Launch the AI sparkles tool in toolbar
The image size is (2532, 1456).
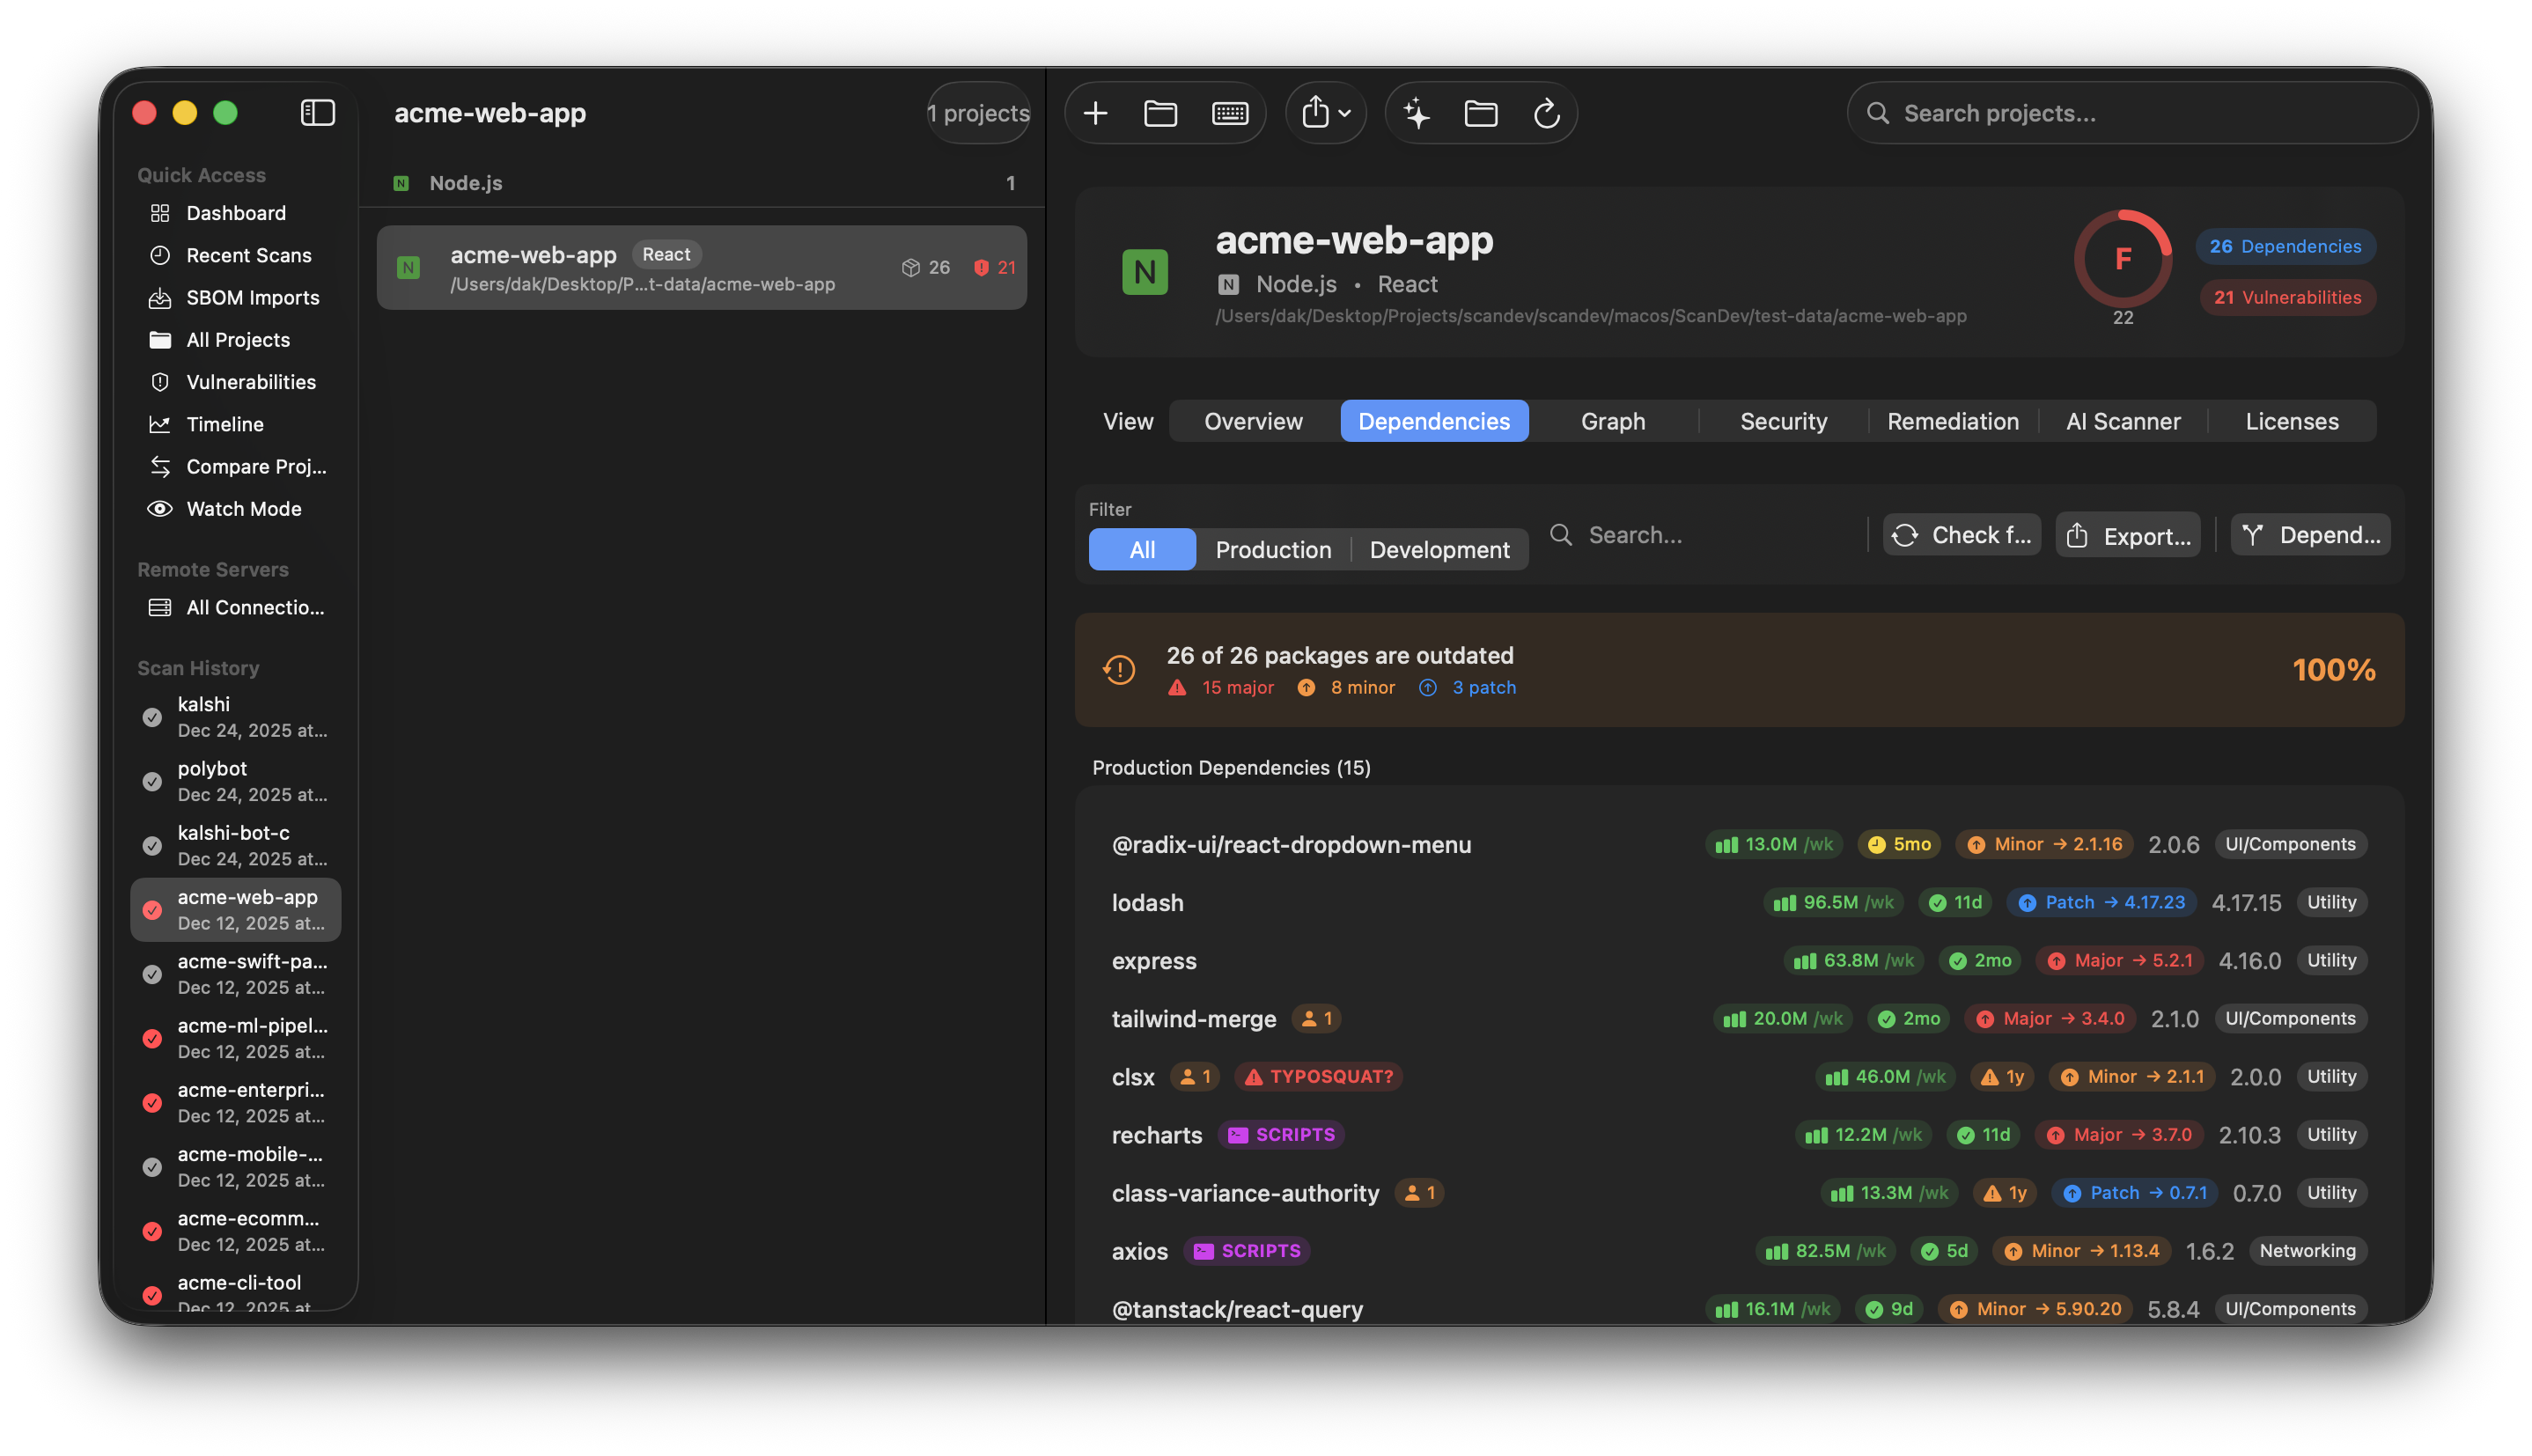pos(1415,113)
